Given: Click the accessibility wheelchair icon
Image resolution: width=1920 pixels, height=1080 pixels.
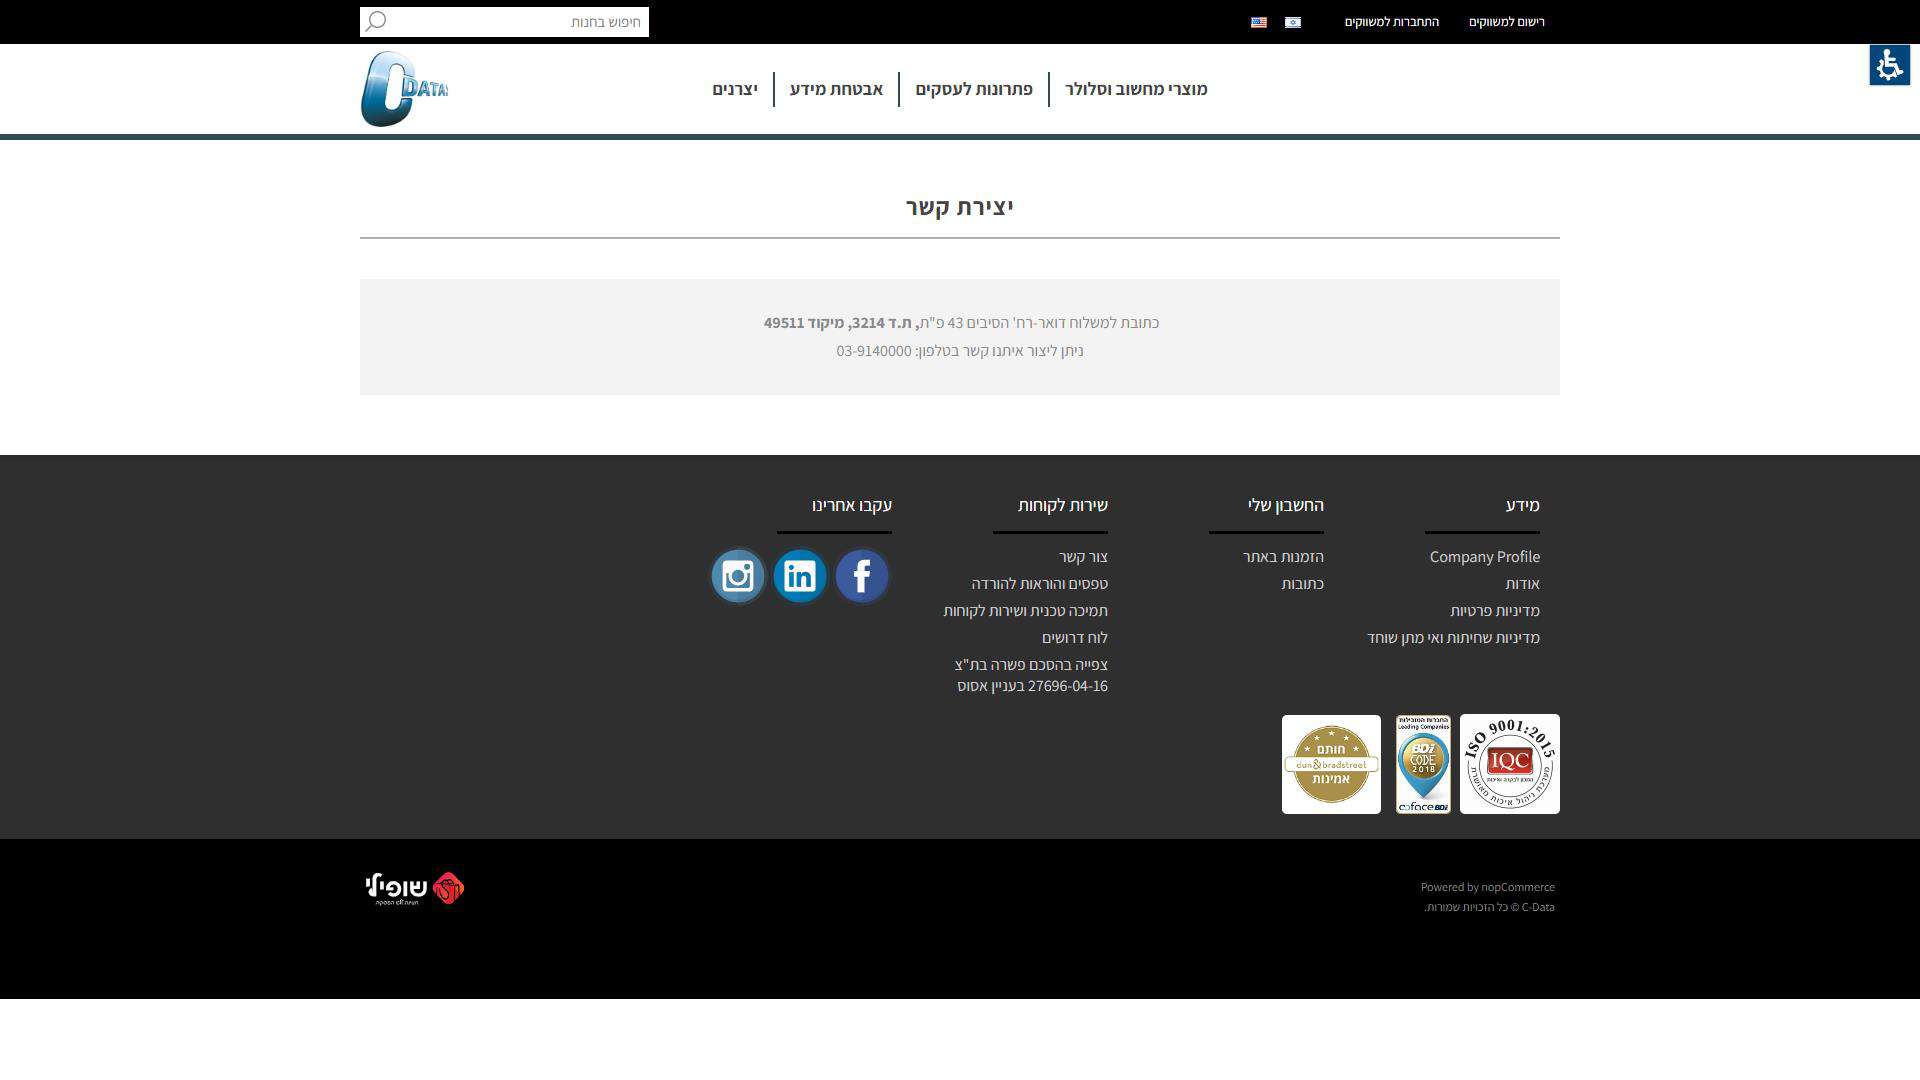Looking at the screenshot, I should (1889, 65).
